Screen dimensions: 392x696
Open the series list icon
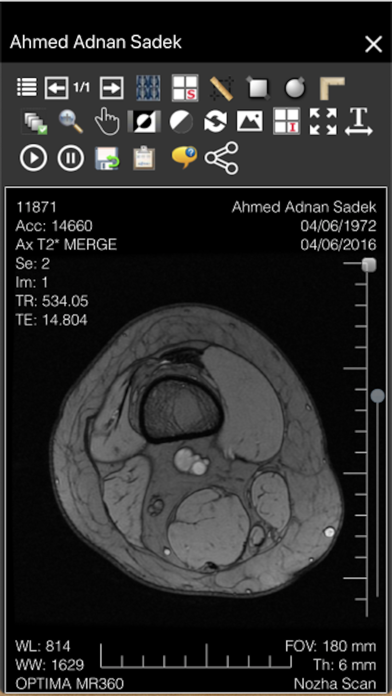click(x=27, y=87)
